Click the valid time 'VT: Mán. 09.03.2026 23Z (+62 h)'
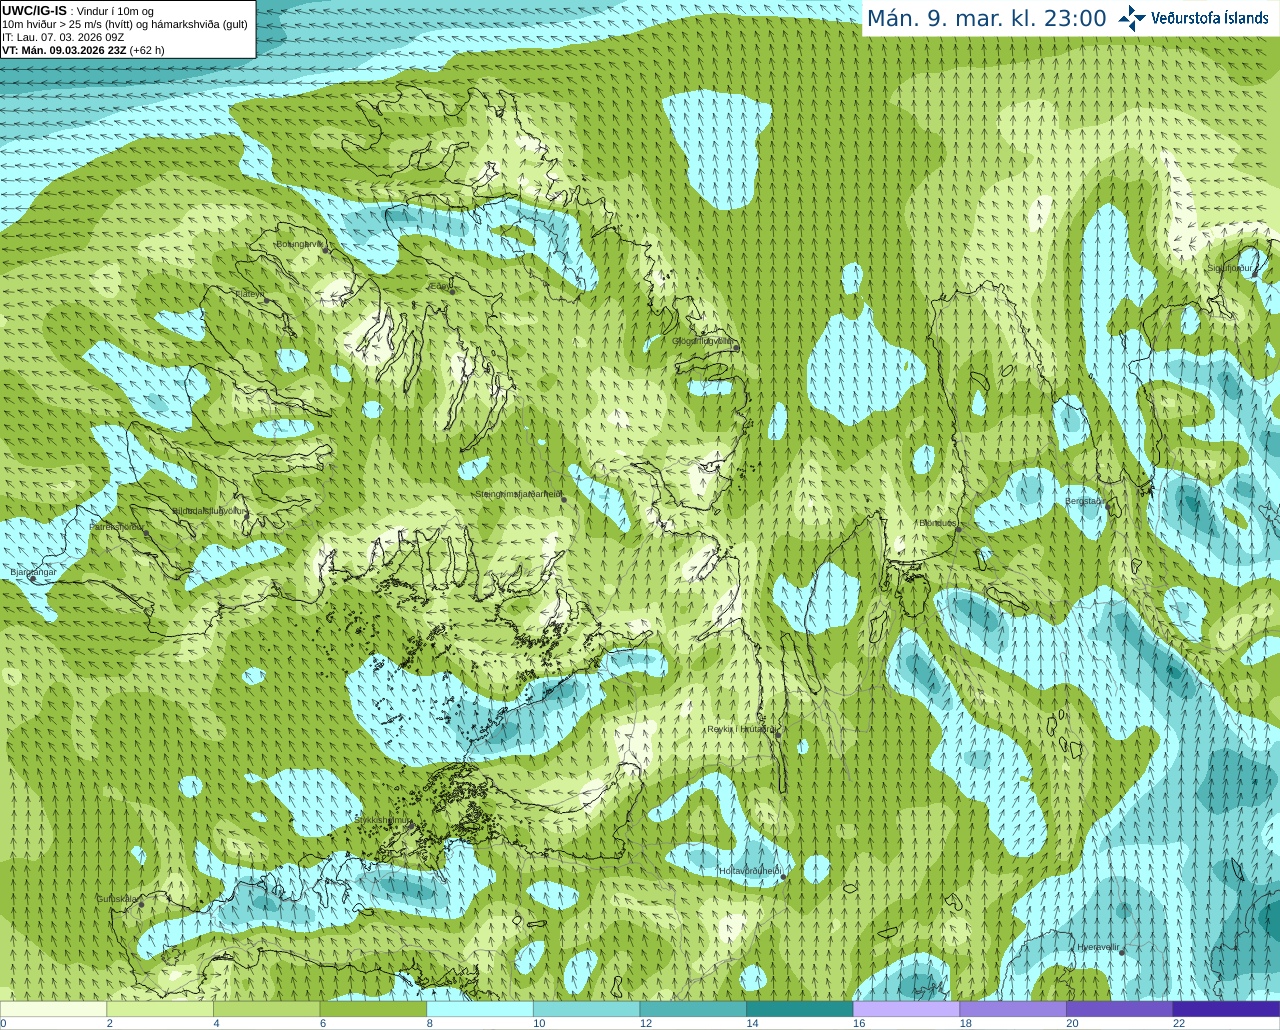Screen dimensions: 1280x1030 (83, 50)
